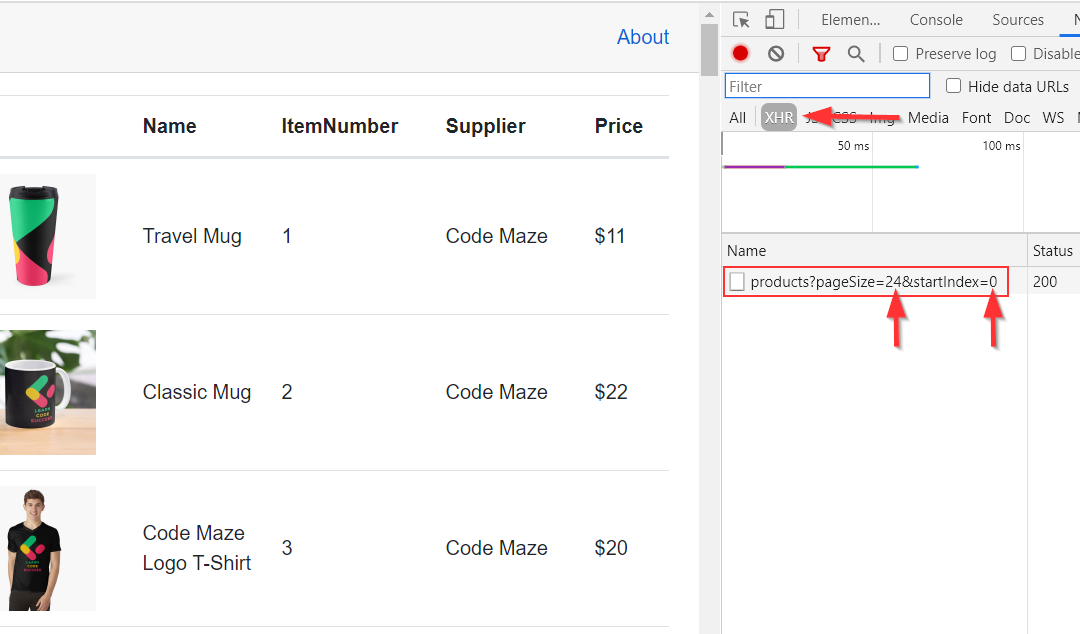Viewport: 1080px width, 634px height.
Task: Click the page's vertical scrollbar thumb
Action: coord(710,48)
